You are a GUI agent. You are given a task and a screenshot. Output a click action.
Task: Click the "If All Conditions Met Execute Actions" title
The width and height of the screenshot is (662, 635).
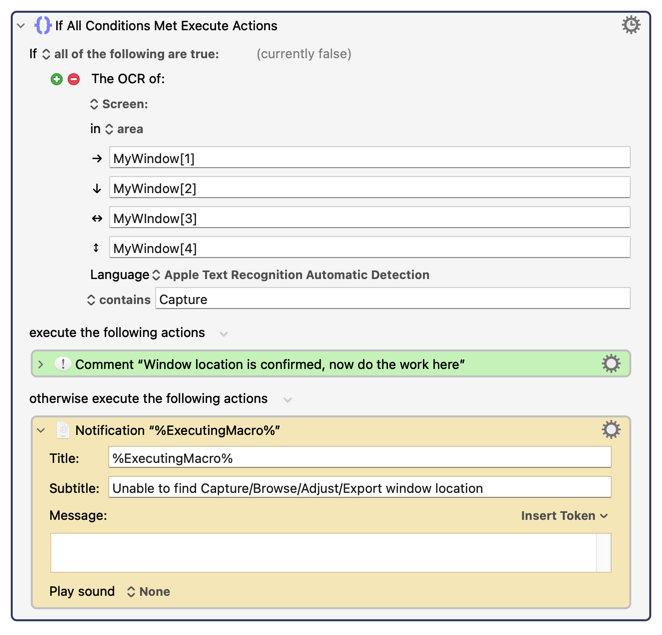click(166, 26)
